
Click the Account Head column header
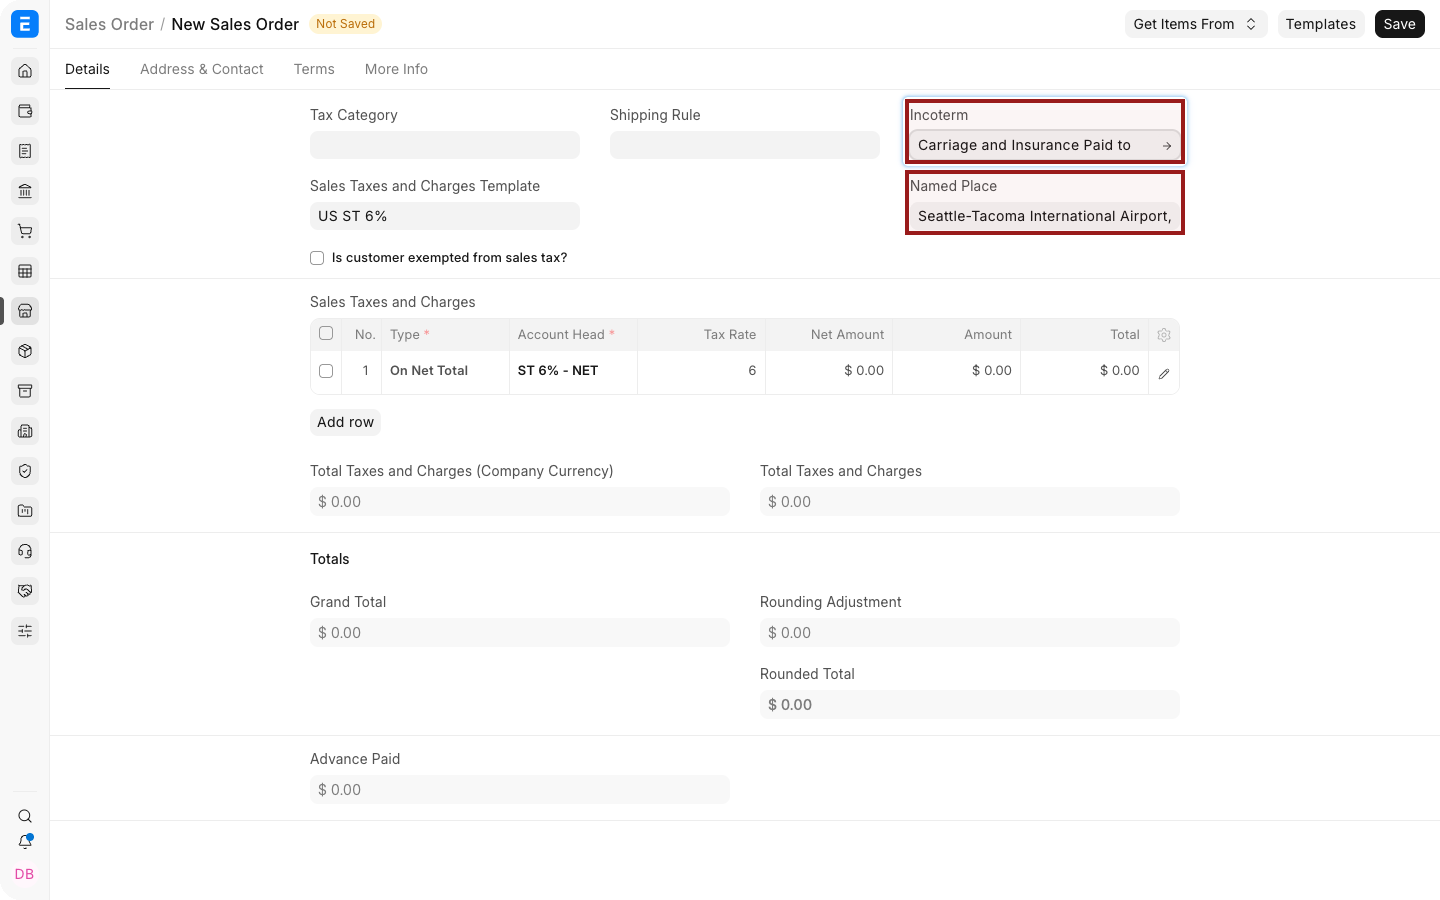pyautogui.click(x=574, y=335)
